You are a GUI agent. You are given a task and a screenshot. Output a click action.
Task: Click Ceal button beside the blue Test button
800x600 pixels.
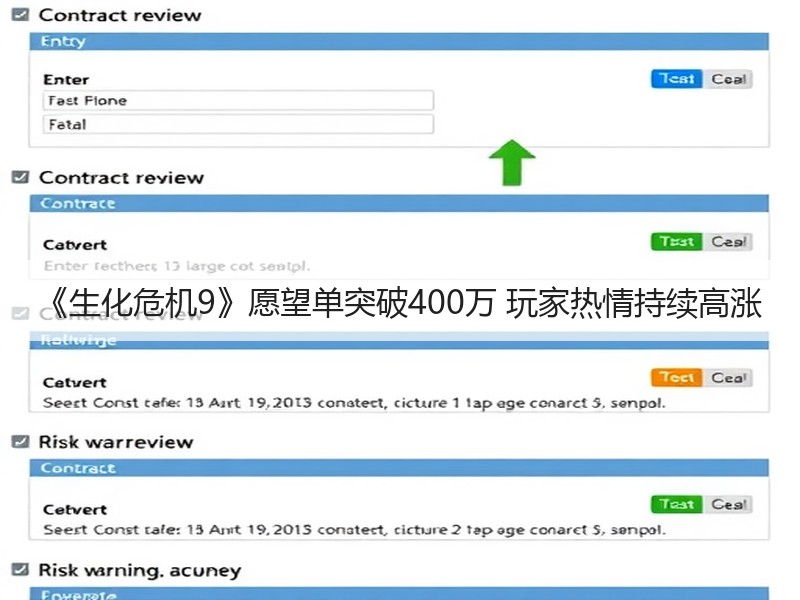click(x=728, y=79)
